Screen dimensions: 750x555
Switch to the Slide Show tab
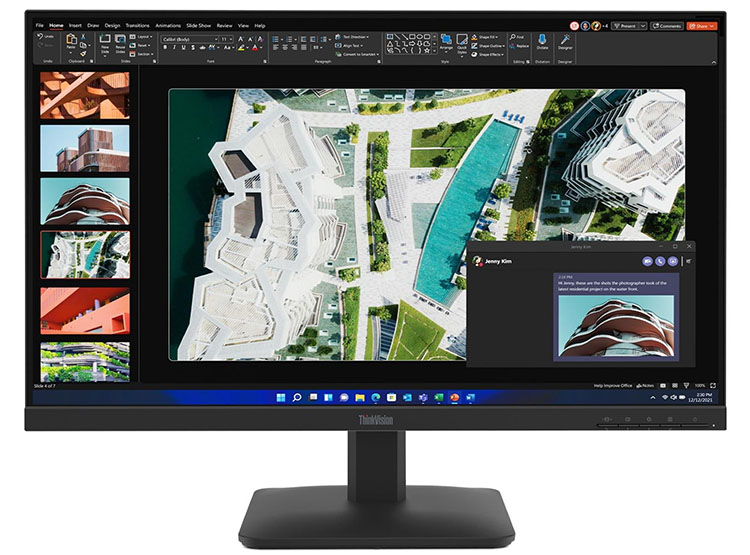pyautogui.click(x=199, y=25)
